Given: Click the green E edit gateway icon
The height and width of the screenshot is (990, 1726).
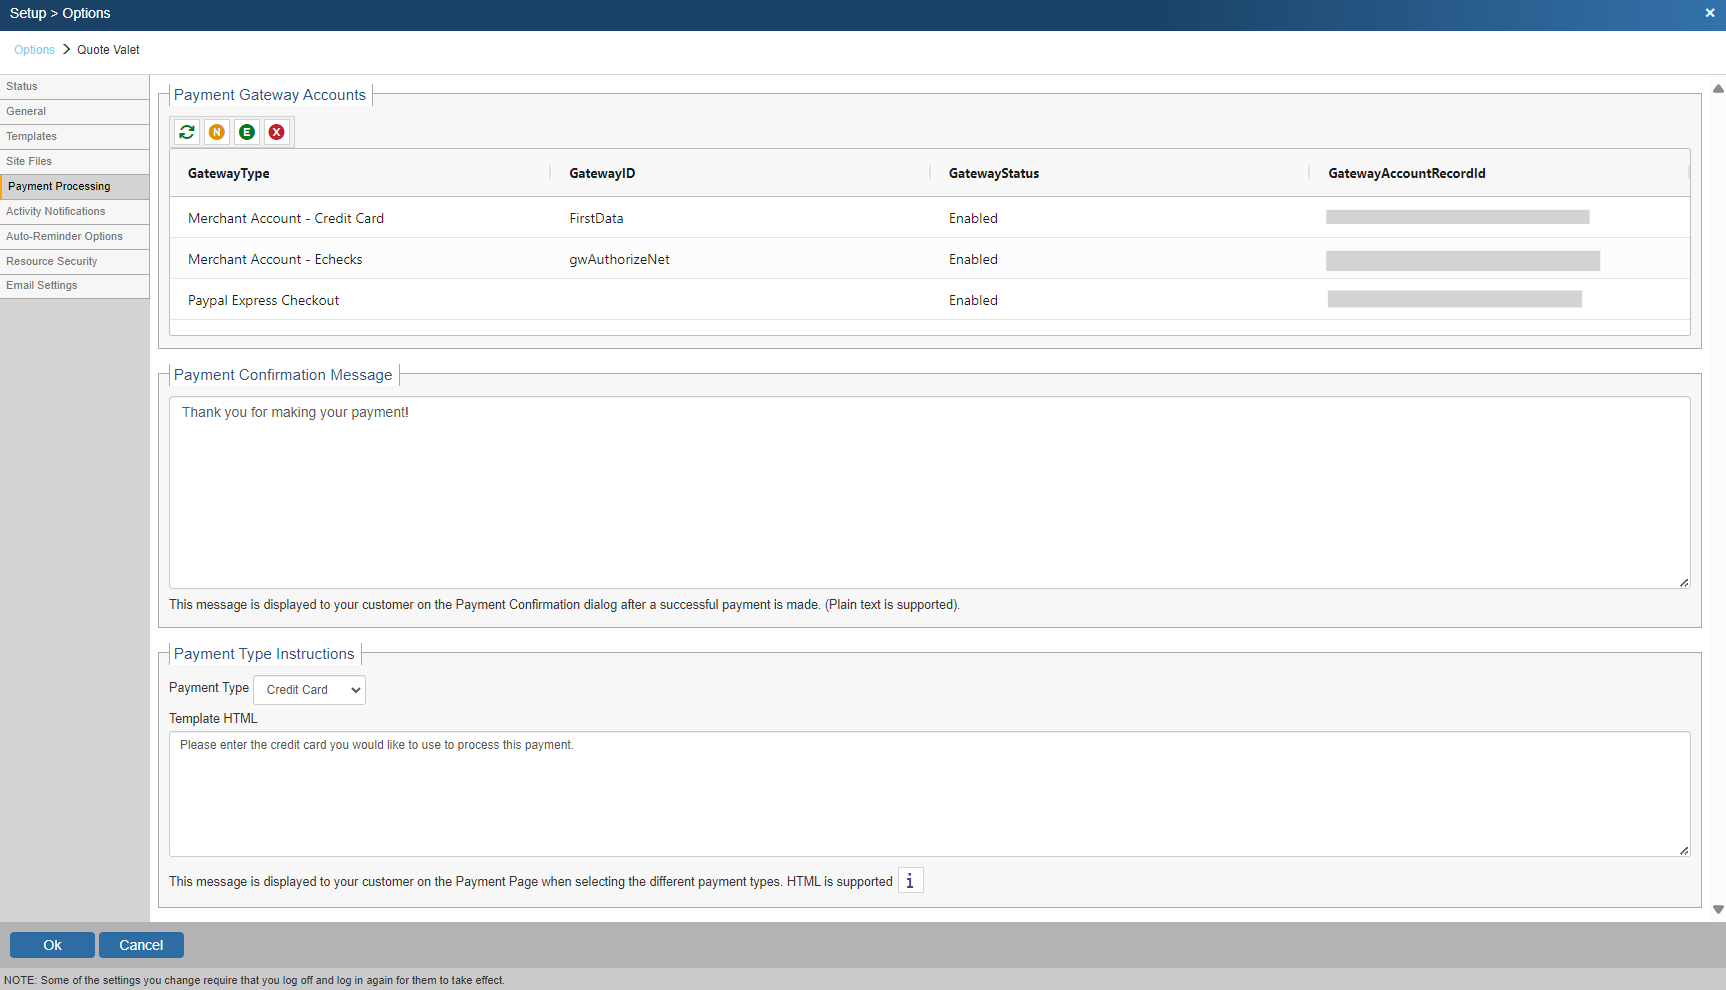Looking at the screenshot, I should point(247,132).
